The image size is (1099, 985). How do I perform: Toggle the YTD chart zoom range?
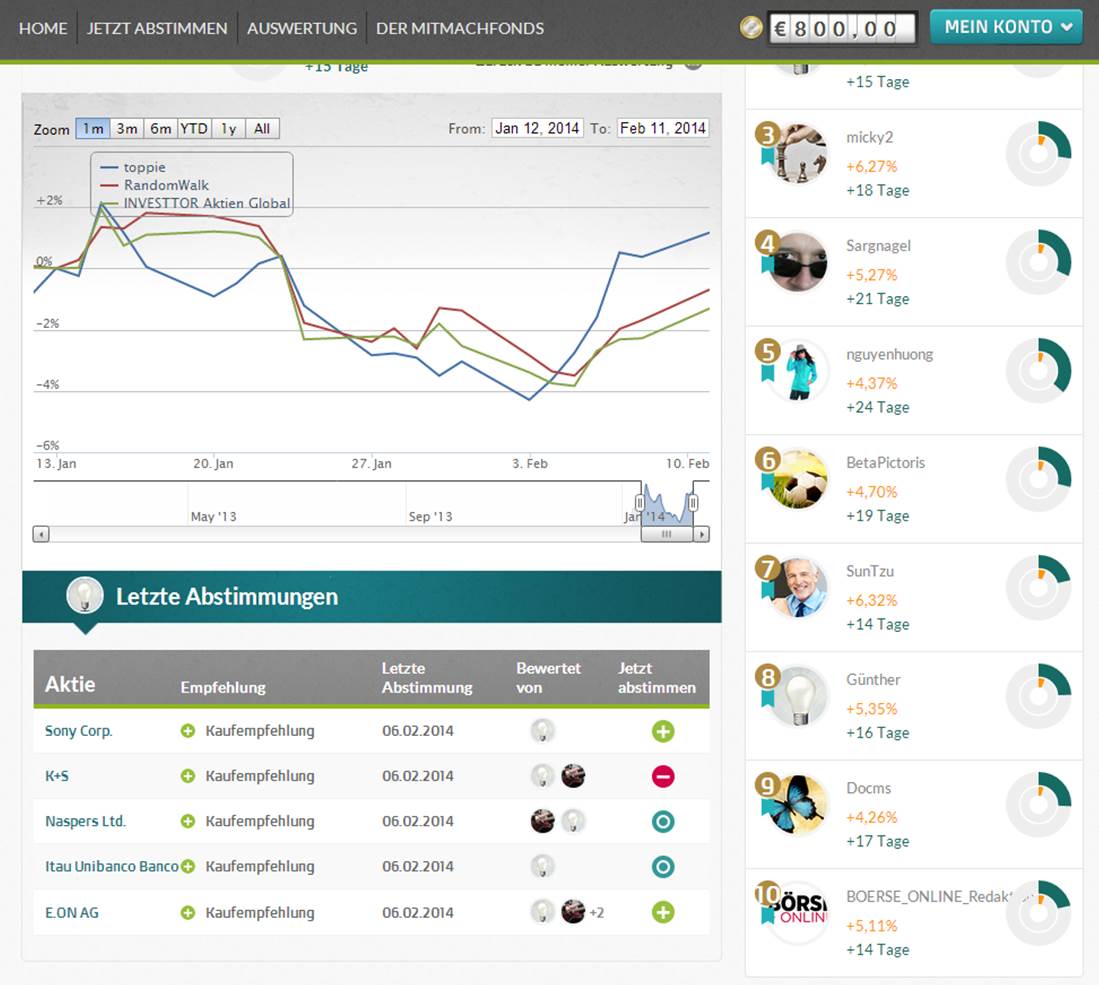coord(194,129)
